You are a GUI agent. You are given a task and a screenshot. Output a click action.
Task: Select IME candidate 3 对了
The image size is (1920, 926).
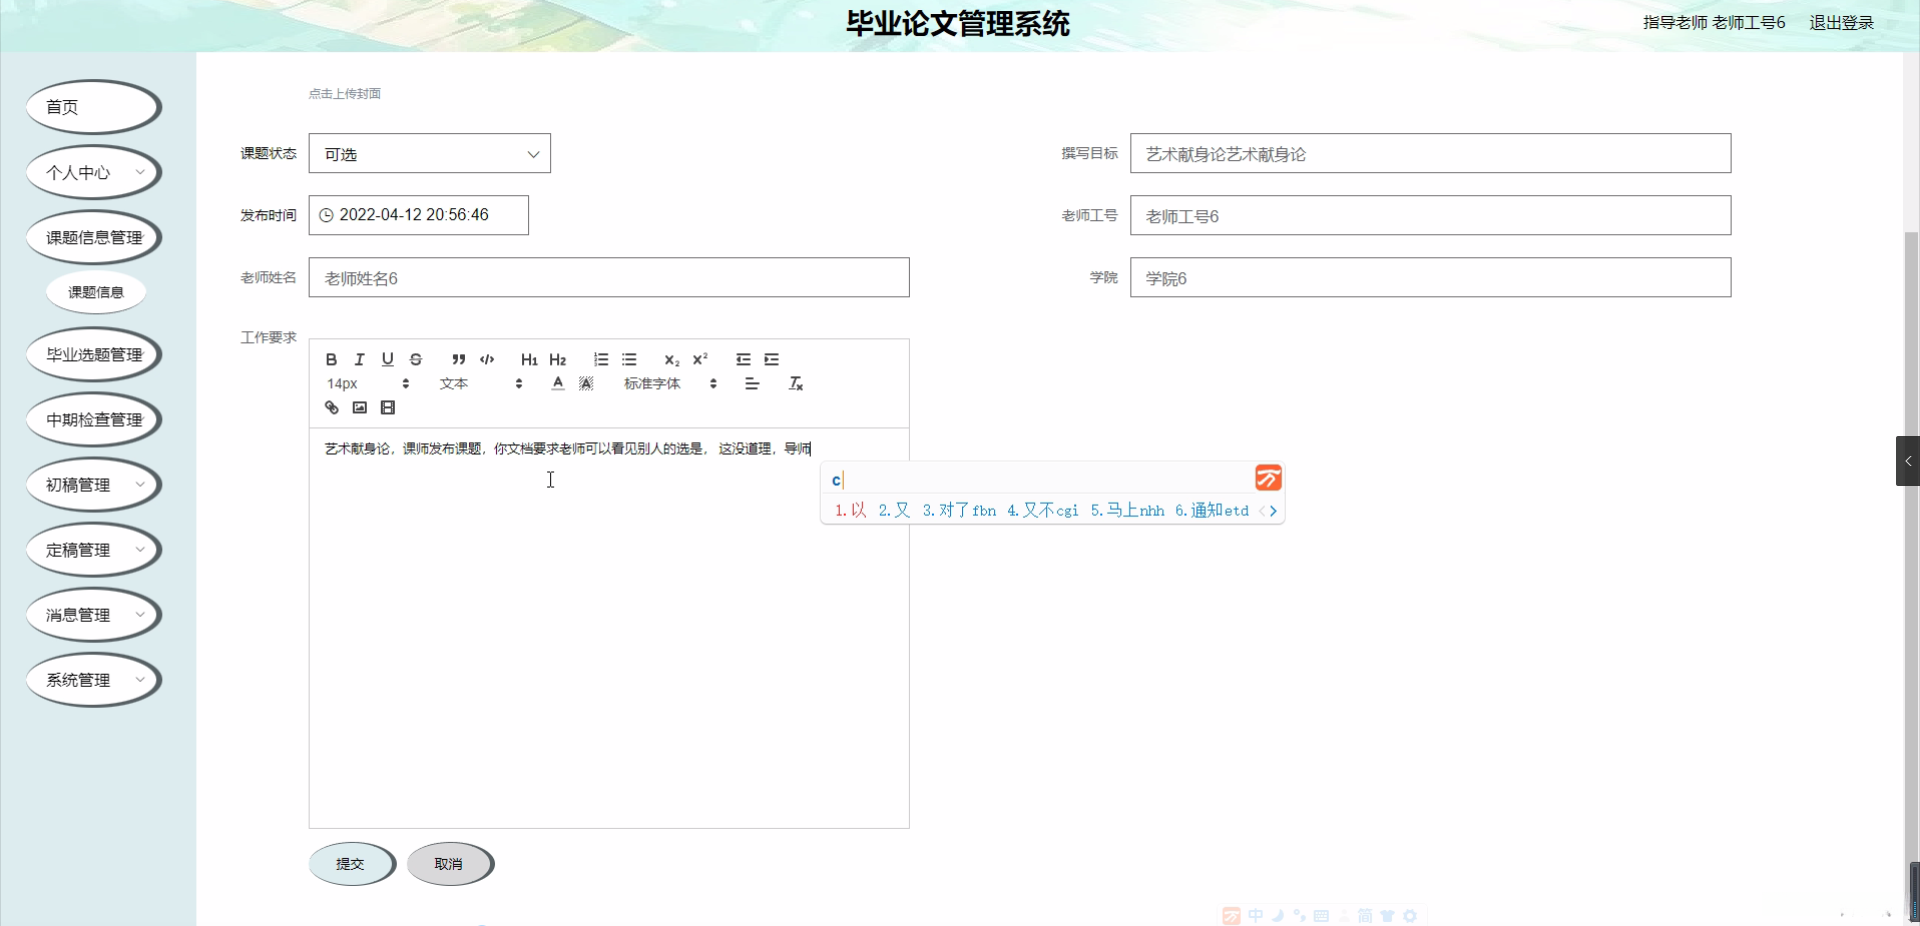[x=959, y=511]
